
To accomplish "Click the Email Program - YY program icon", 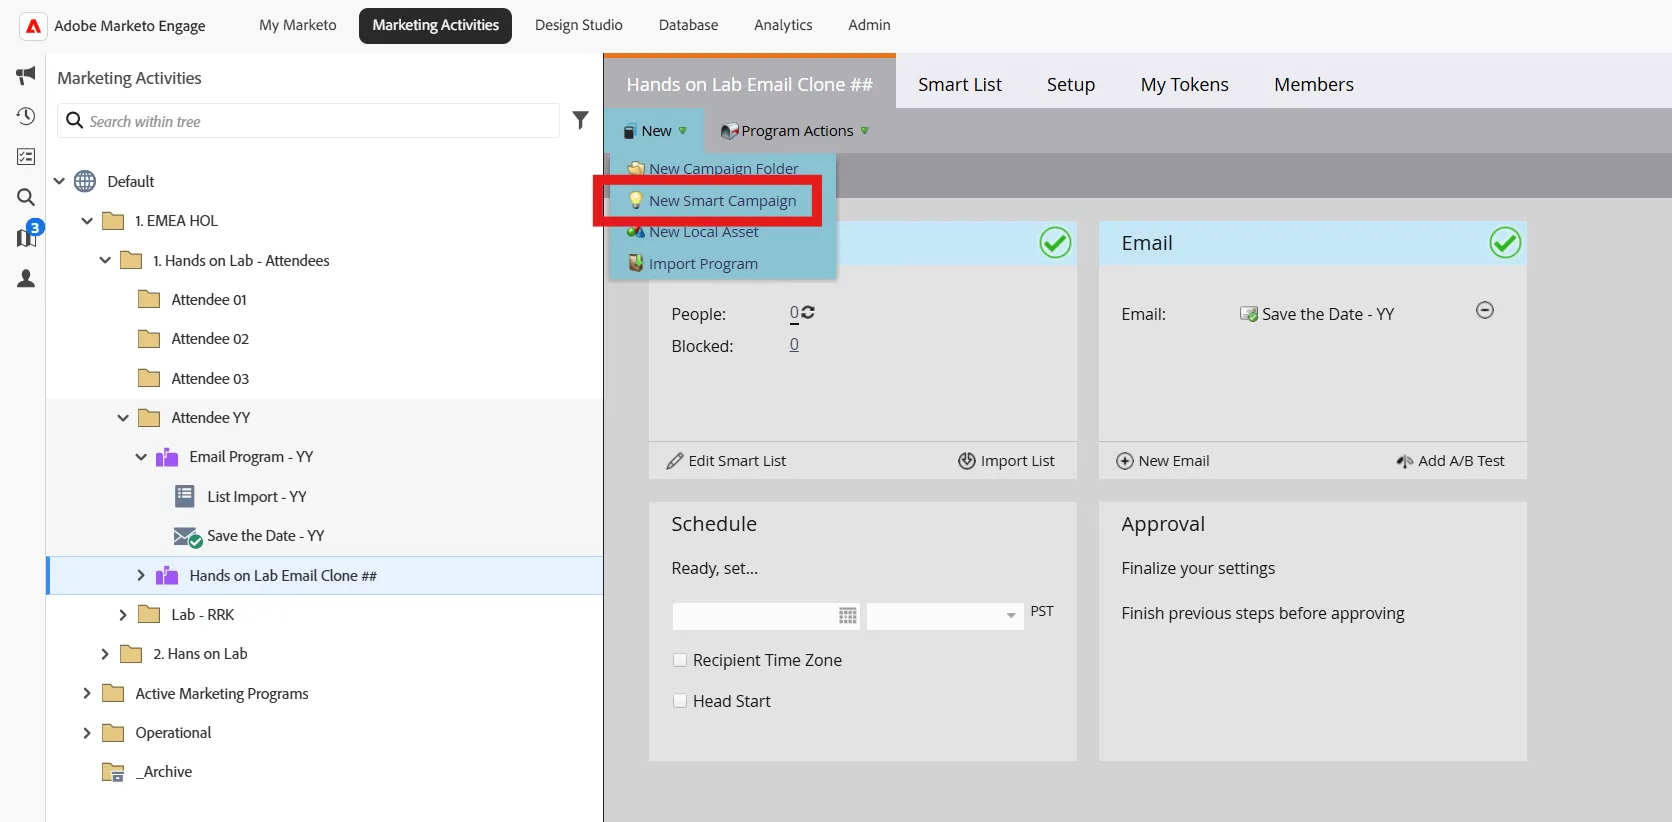I will [x=167, y=457].
